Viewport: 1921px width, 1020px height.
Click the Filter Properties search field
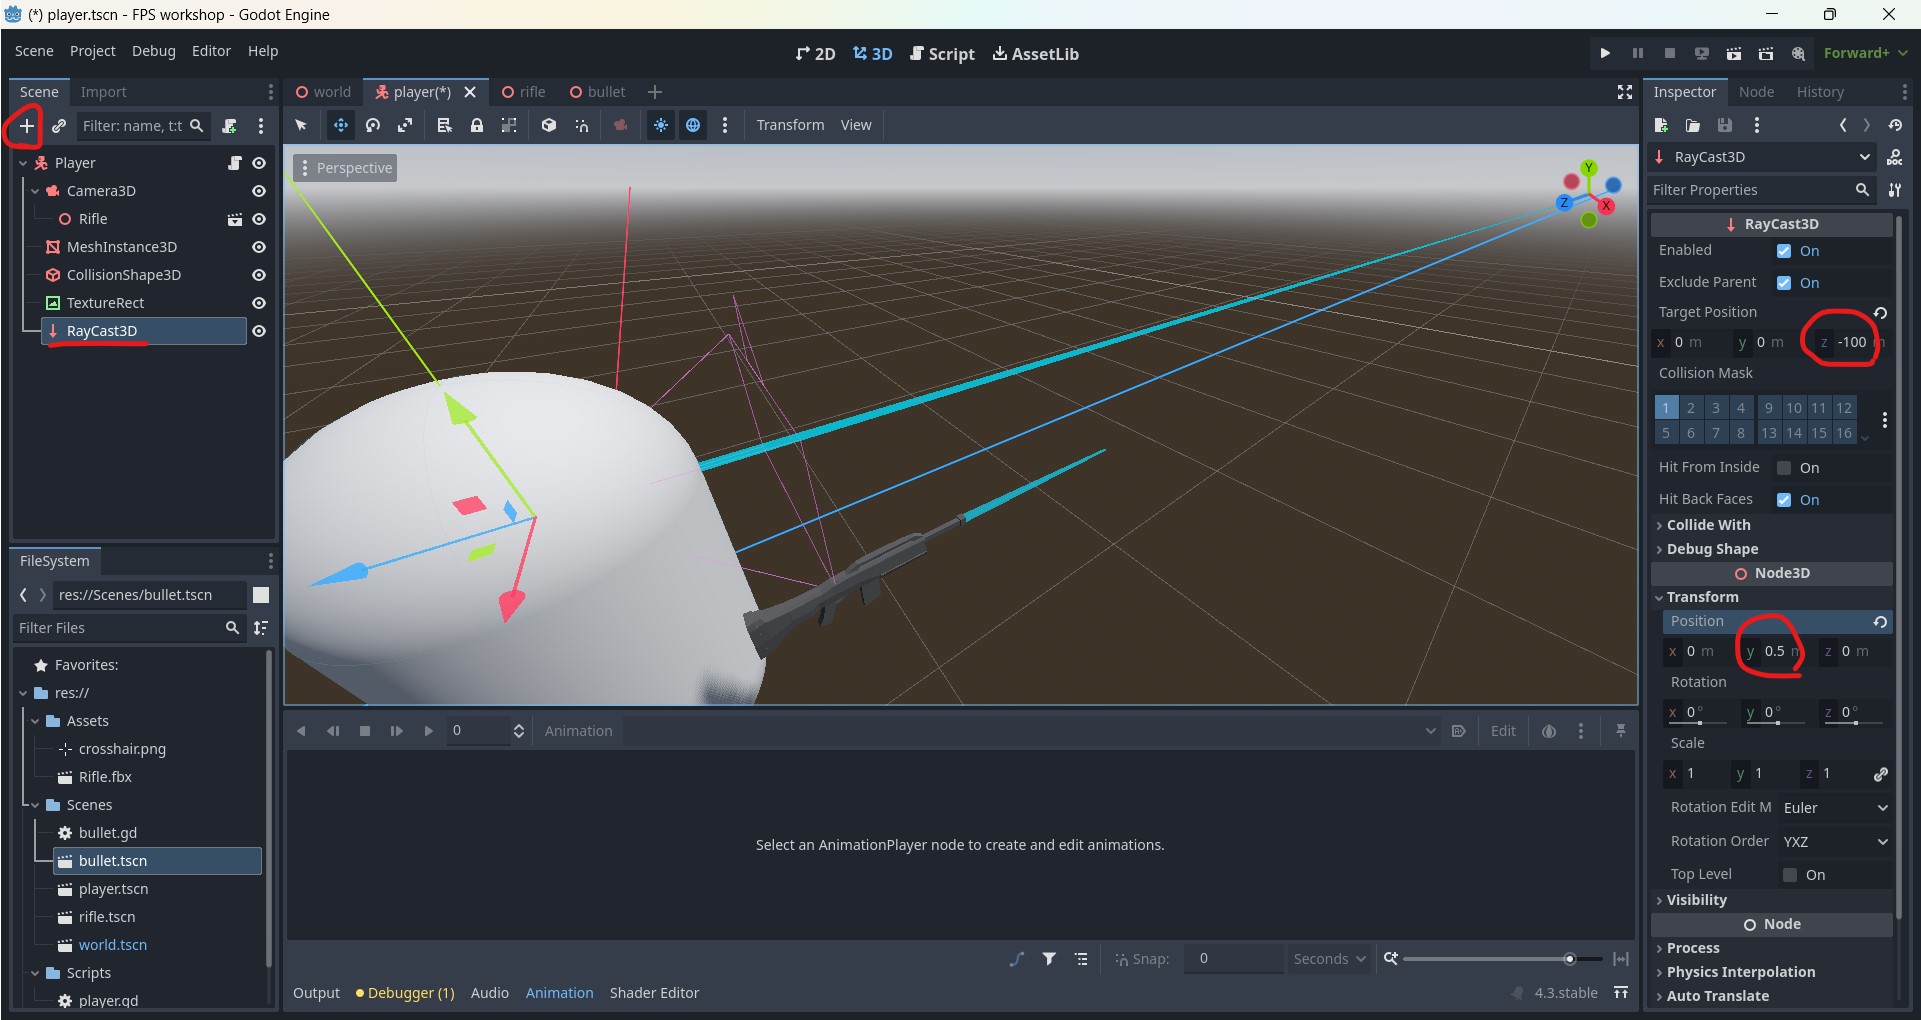pos(1750,190)
